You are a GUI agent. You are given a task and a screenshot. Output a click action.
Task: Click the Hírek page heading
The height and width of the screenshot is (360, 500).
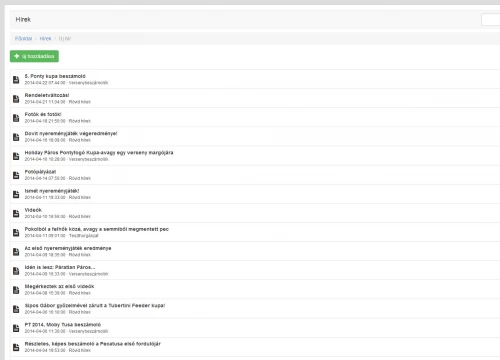point(23,20)
